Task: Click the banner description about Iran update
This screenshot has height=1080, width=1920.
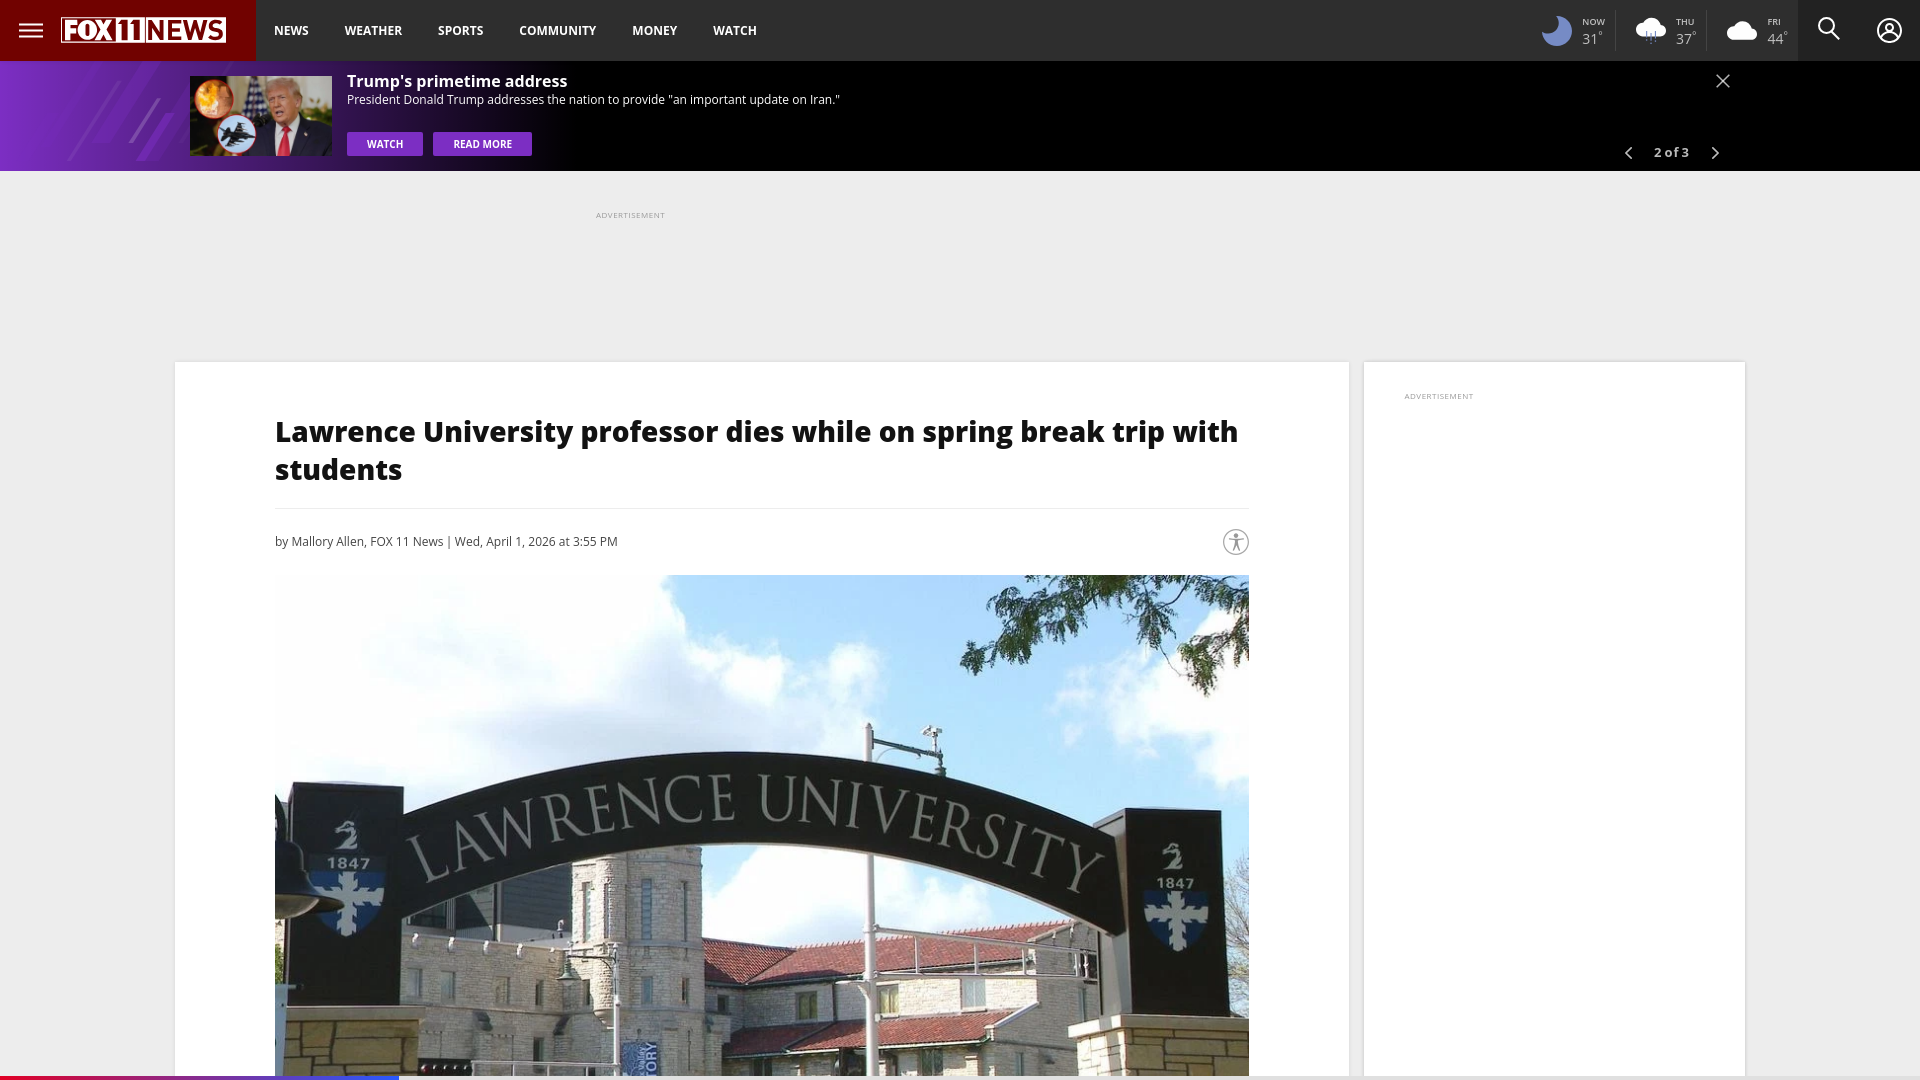Action: (593, 99)
